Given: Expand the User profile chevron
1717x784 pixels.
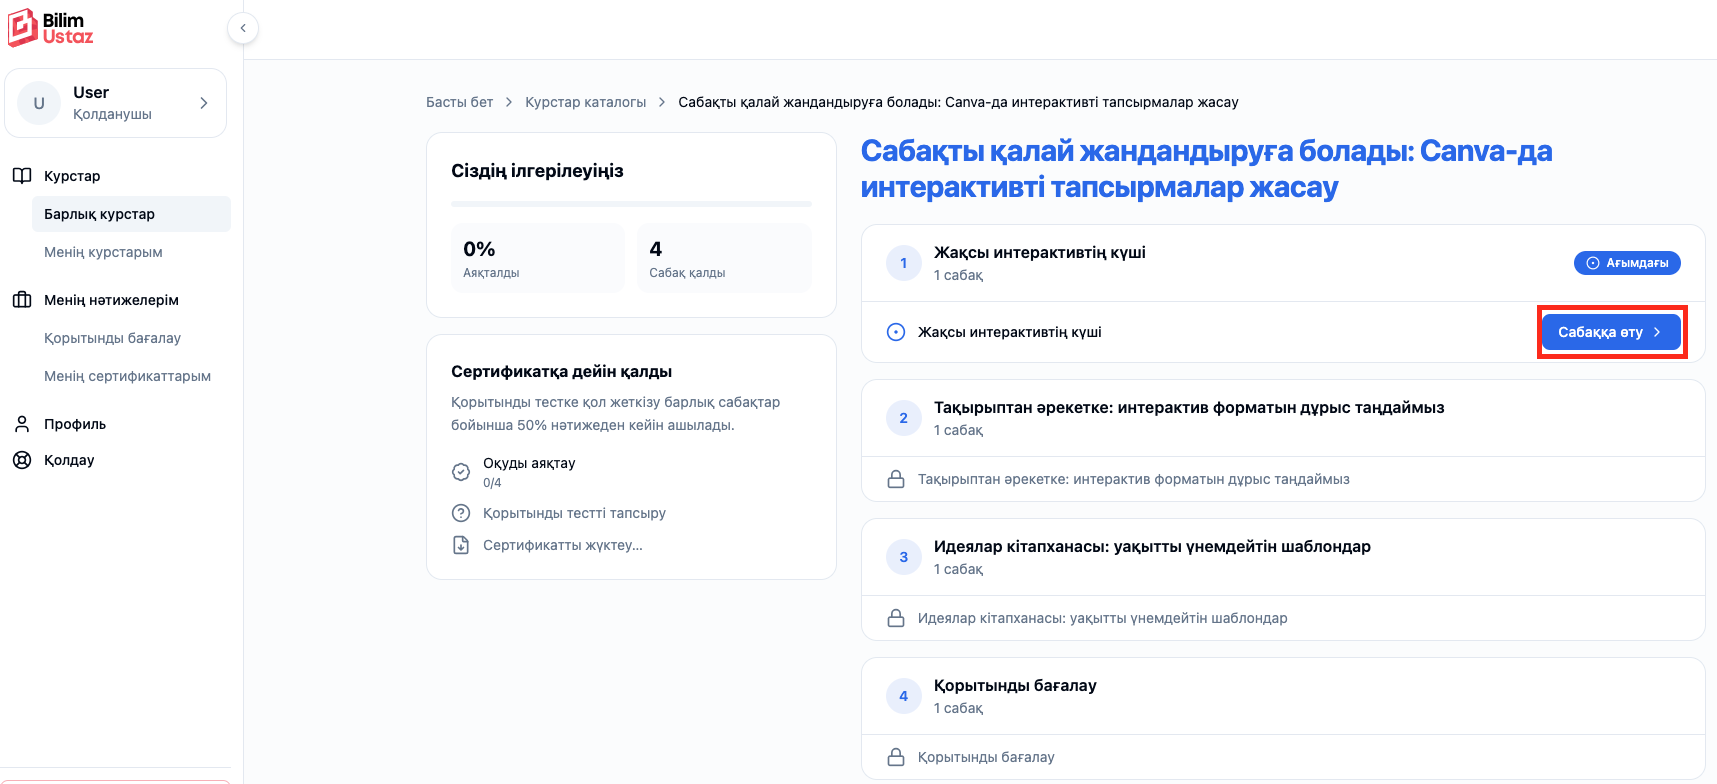Looking at the screenshot, I should tap(204, 103).
